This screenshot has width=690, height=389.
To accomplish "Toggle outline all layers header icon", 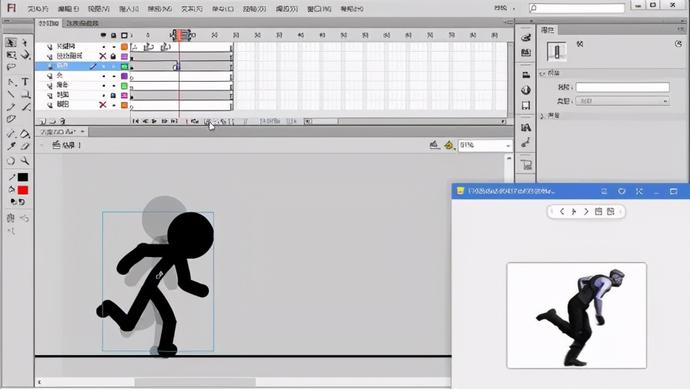I will tap(124, 35).
